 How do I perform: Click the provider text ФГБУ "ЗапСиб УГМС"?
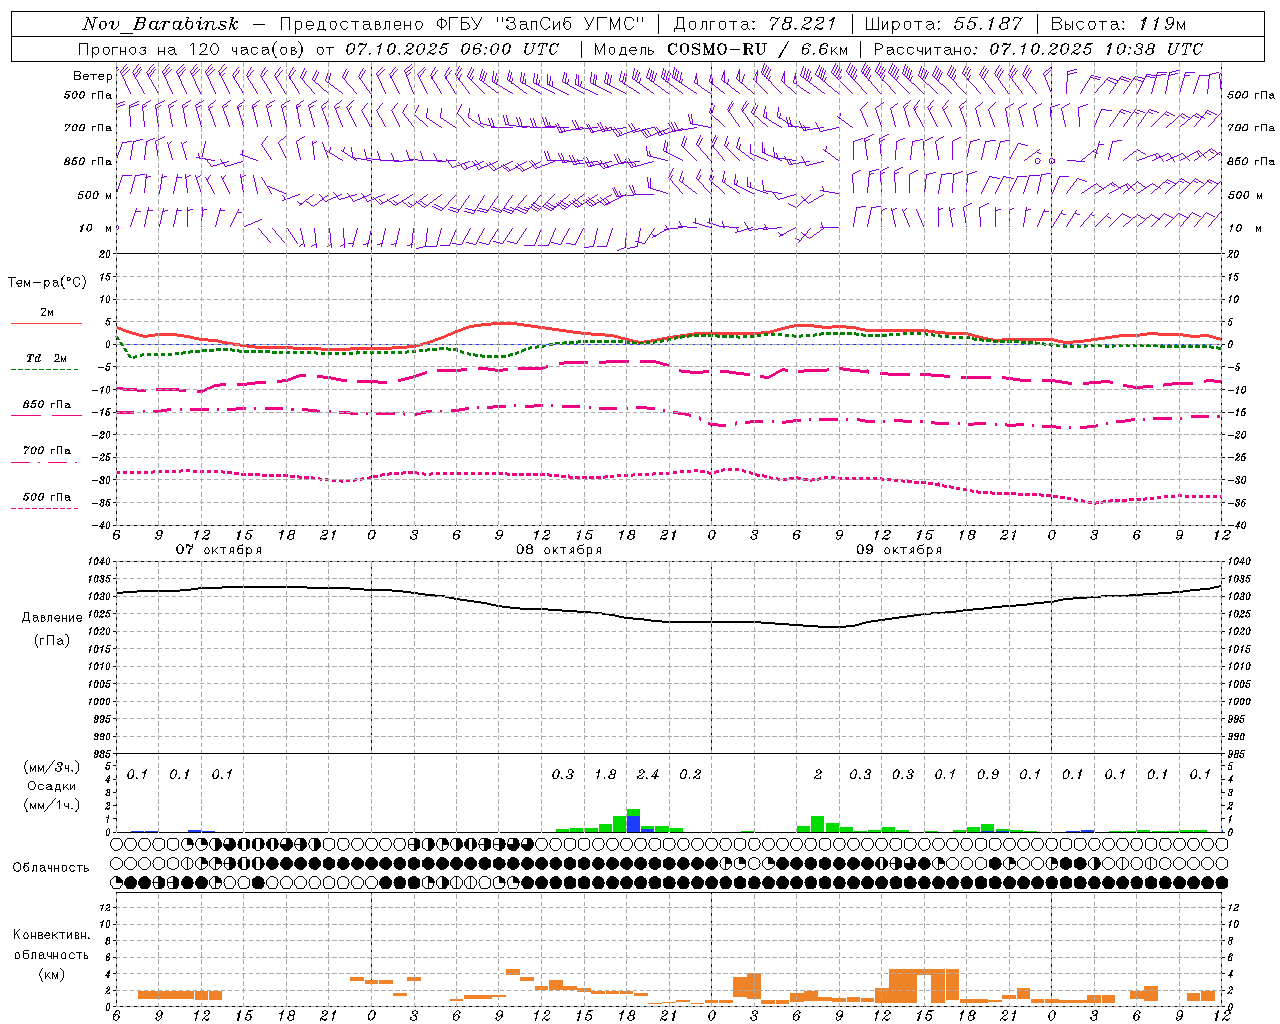click(x=541, y=24)
